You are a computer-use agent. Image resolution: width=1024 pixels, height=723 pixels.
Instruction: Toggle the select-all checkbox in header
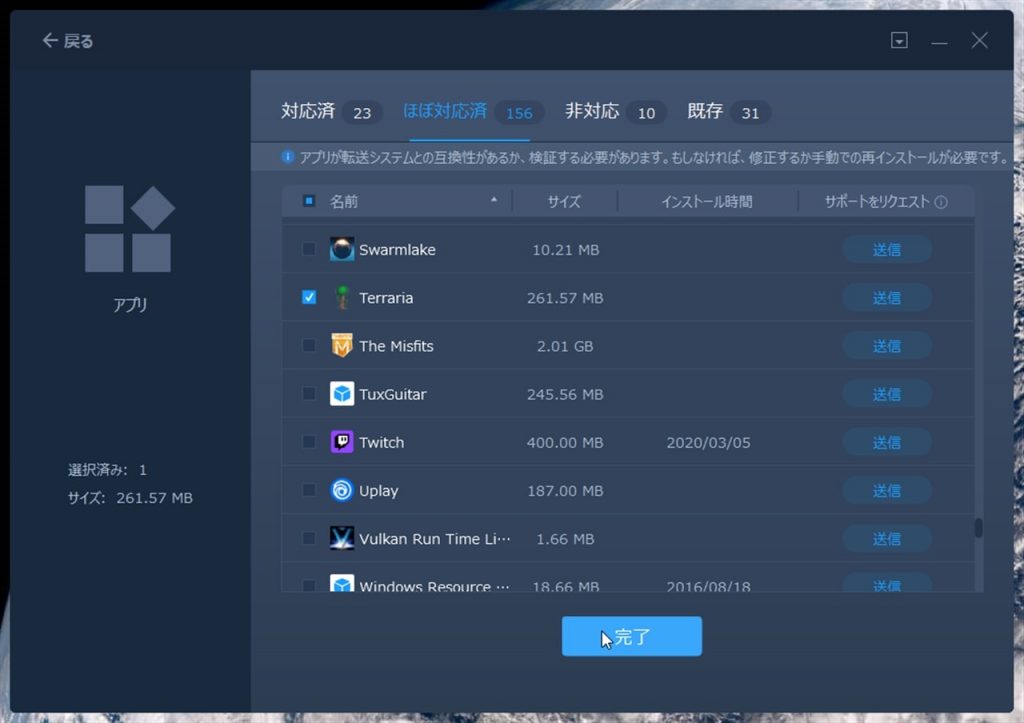309,202
